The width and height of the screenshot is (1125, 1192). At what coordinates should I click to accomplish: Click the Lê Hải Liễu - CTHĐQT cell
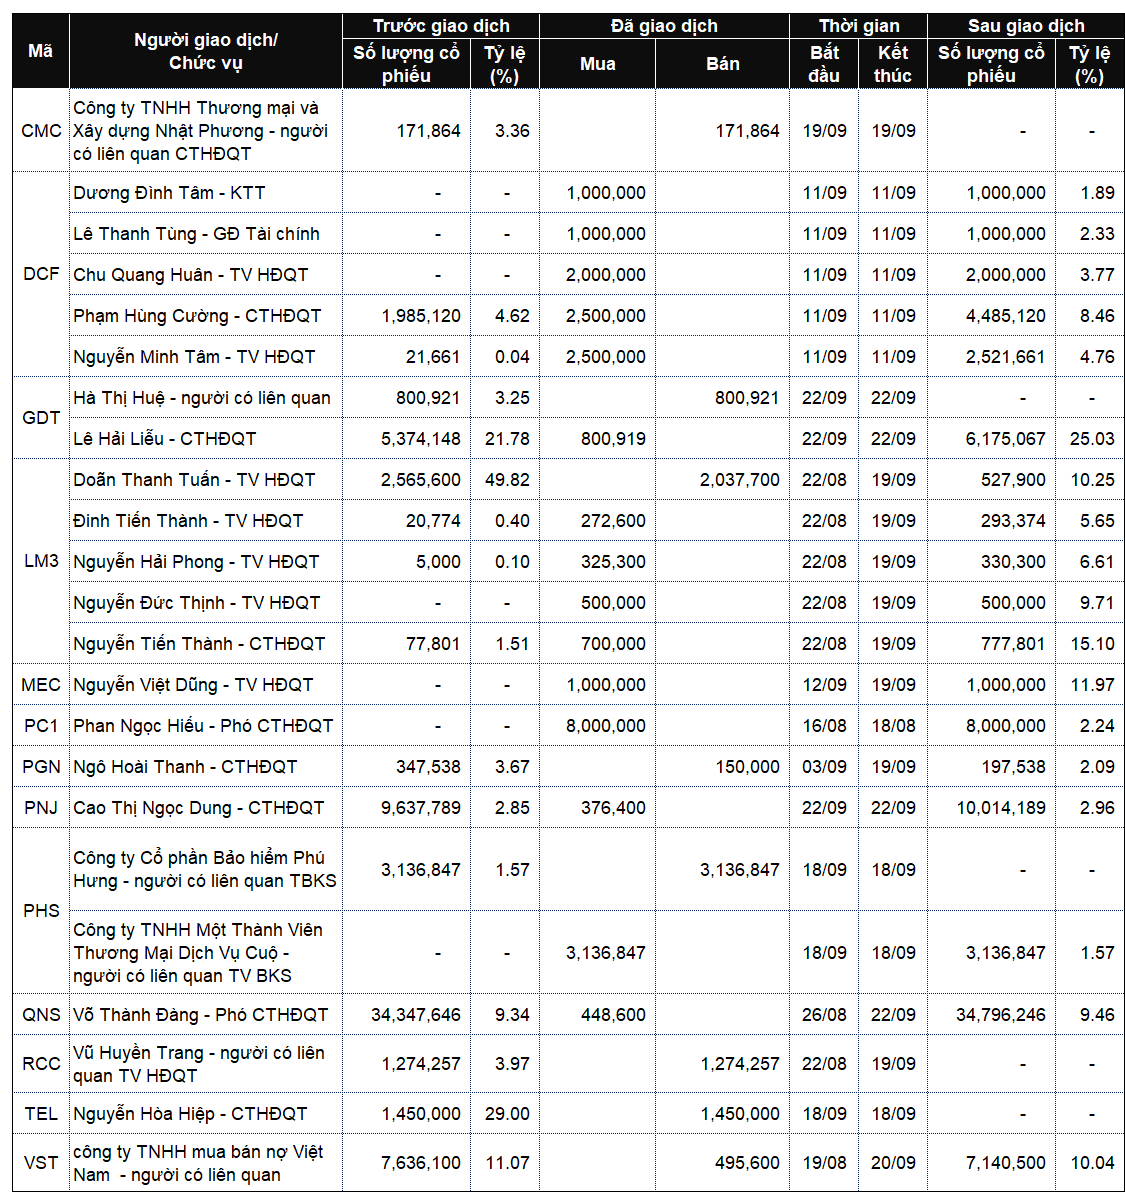pos(206,439)
